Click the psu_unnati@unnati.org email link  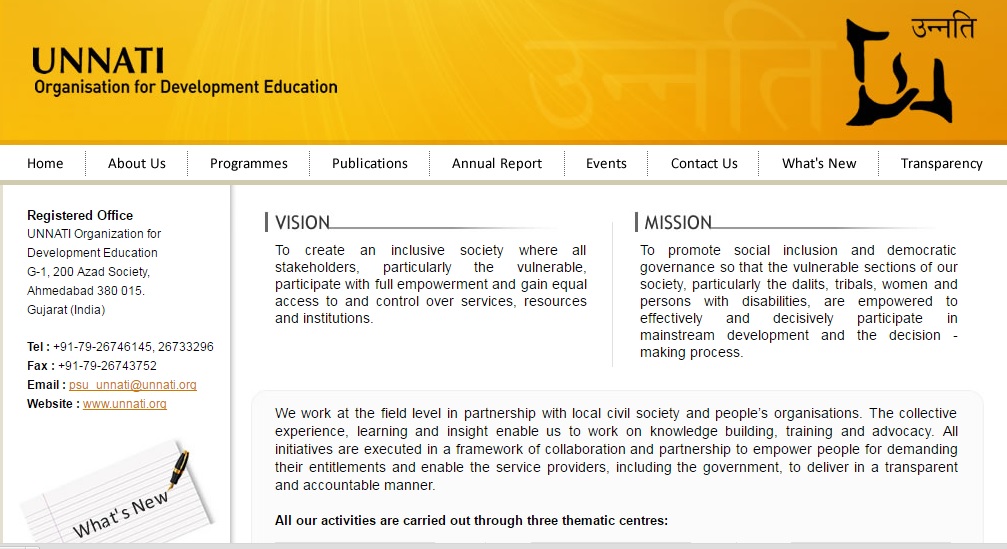coord(133,385)
